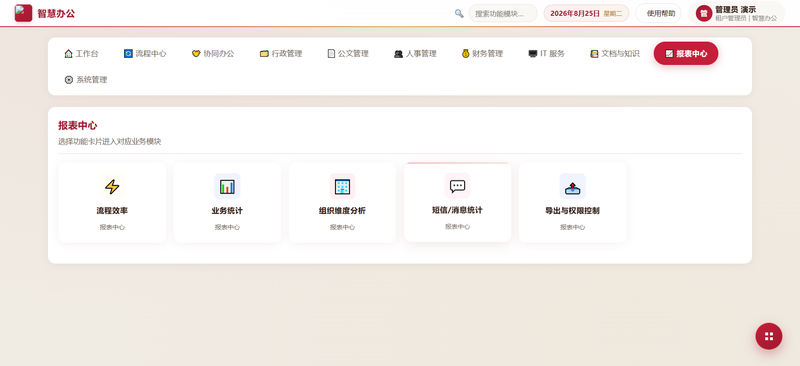Click the 智慧办公 title text
The height and width of the screenshot is (366, 800).
(x=56, y=13)
